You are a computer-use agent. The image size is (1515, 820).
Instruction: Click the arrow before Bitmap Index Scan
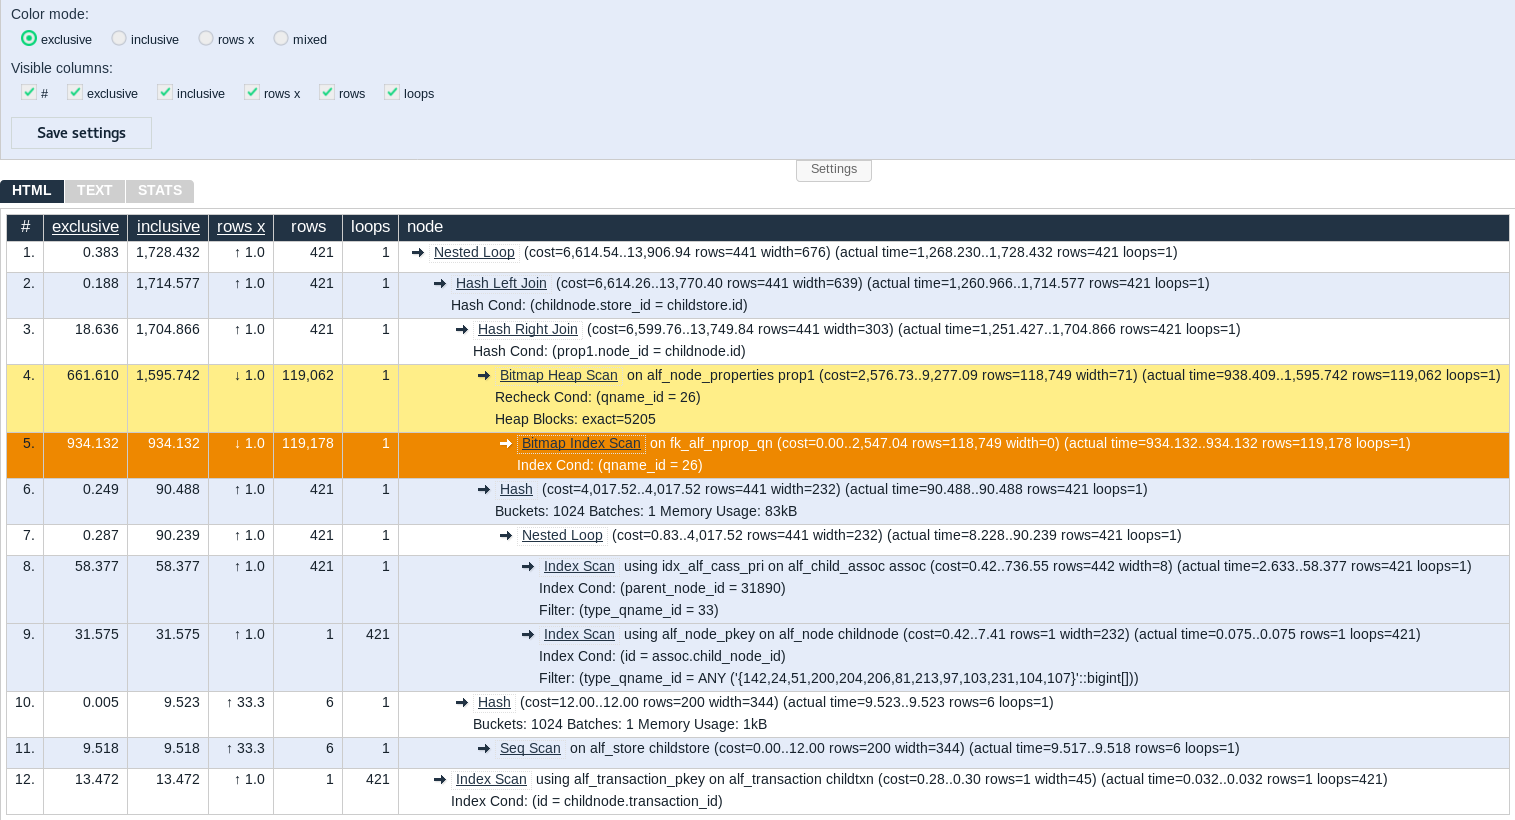pos(506,444)
